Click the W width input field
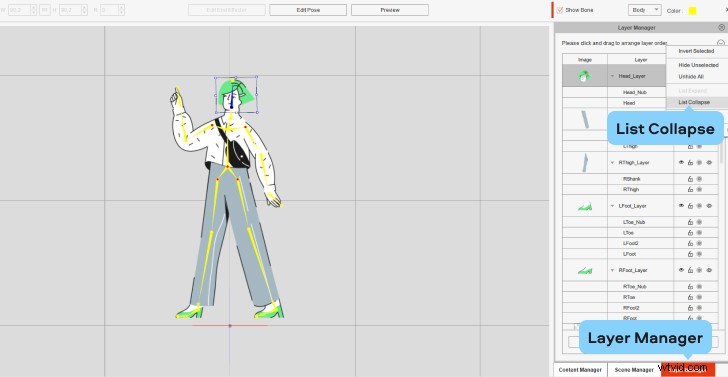This screenshot has height=377, width=728. pos(22,10)
